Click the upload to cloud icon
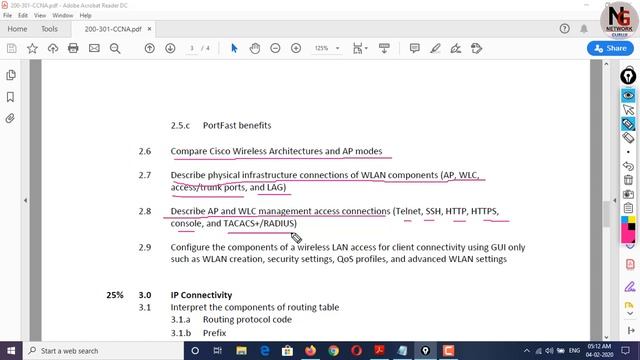 click(53, 49)
